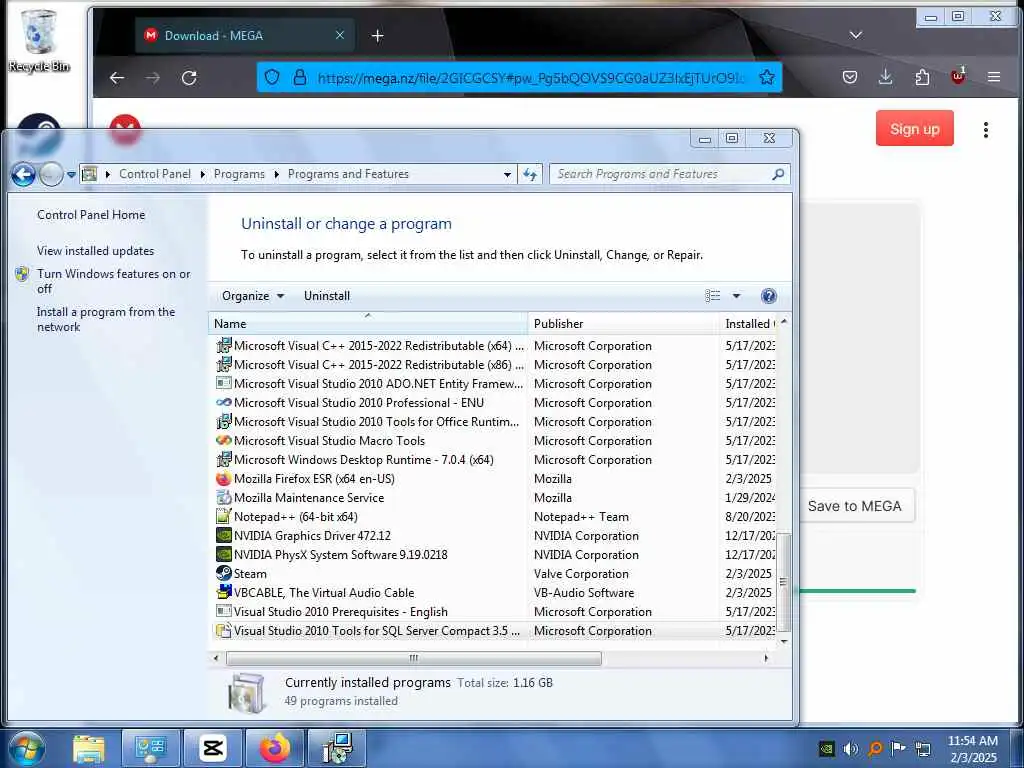Expand address bar previous locations dropdown
1024x768 pixels.
click(x=507, y=175)
